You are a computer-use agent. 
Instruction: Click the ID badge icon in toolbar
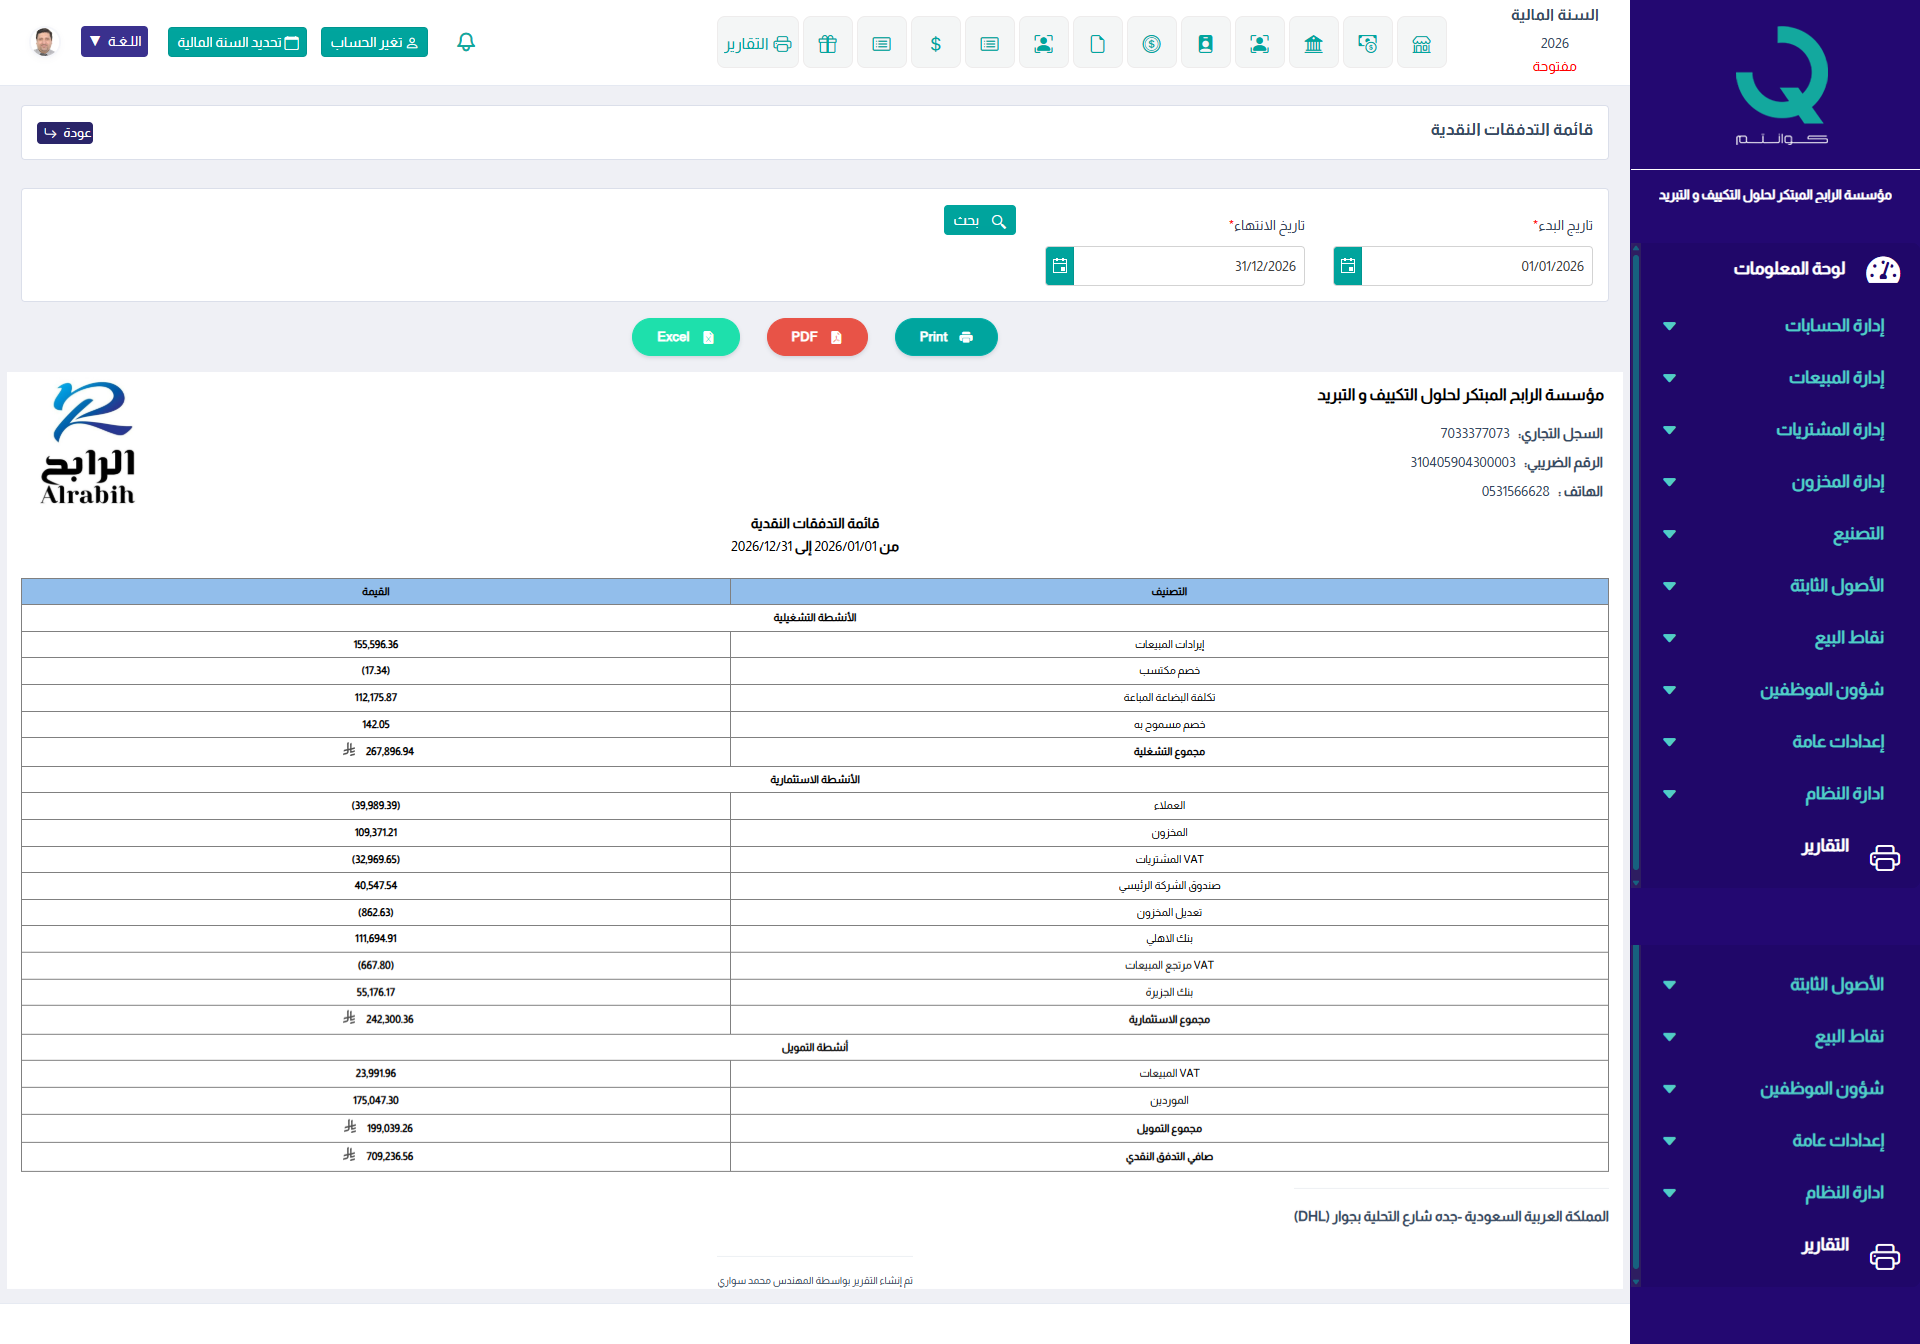(1205, 43)
